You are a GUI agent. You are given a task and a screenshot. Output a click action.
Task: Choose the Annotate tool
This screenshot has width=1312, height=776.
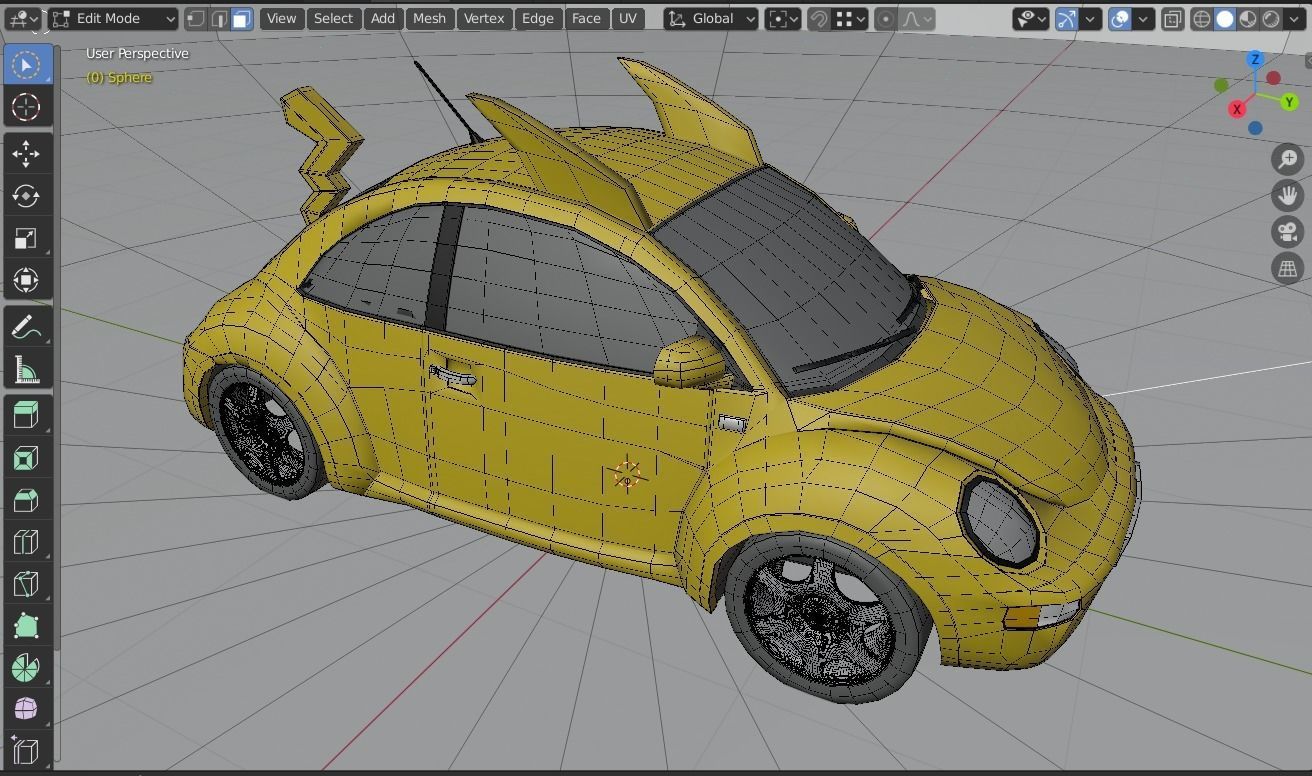tap(26, 327)
